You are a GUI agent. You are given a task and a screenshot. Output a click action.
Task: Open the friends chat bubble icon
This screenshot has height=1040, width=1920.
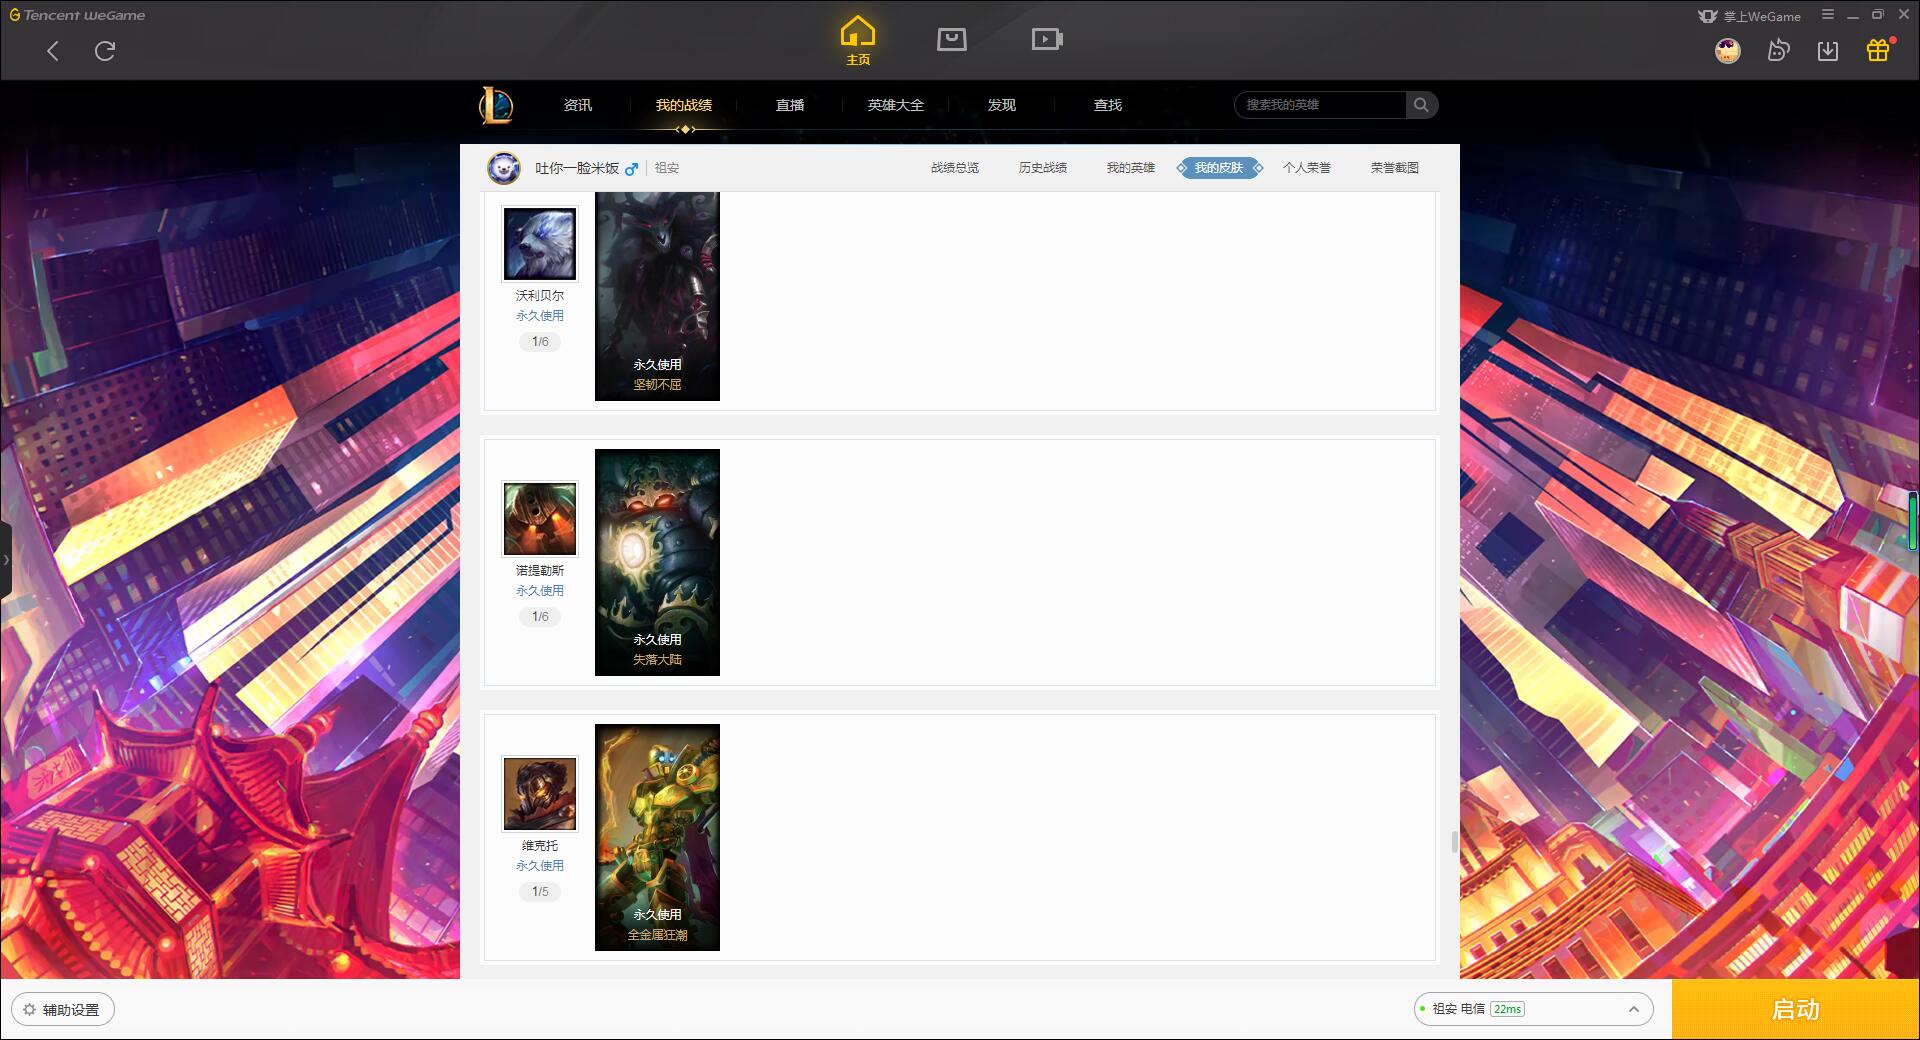tap(1778, 50)
